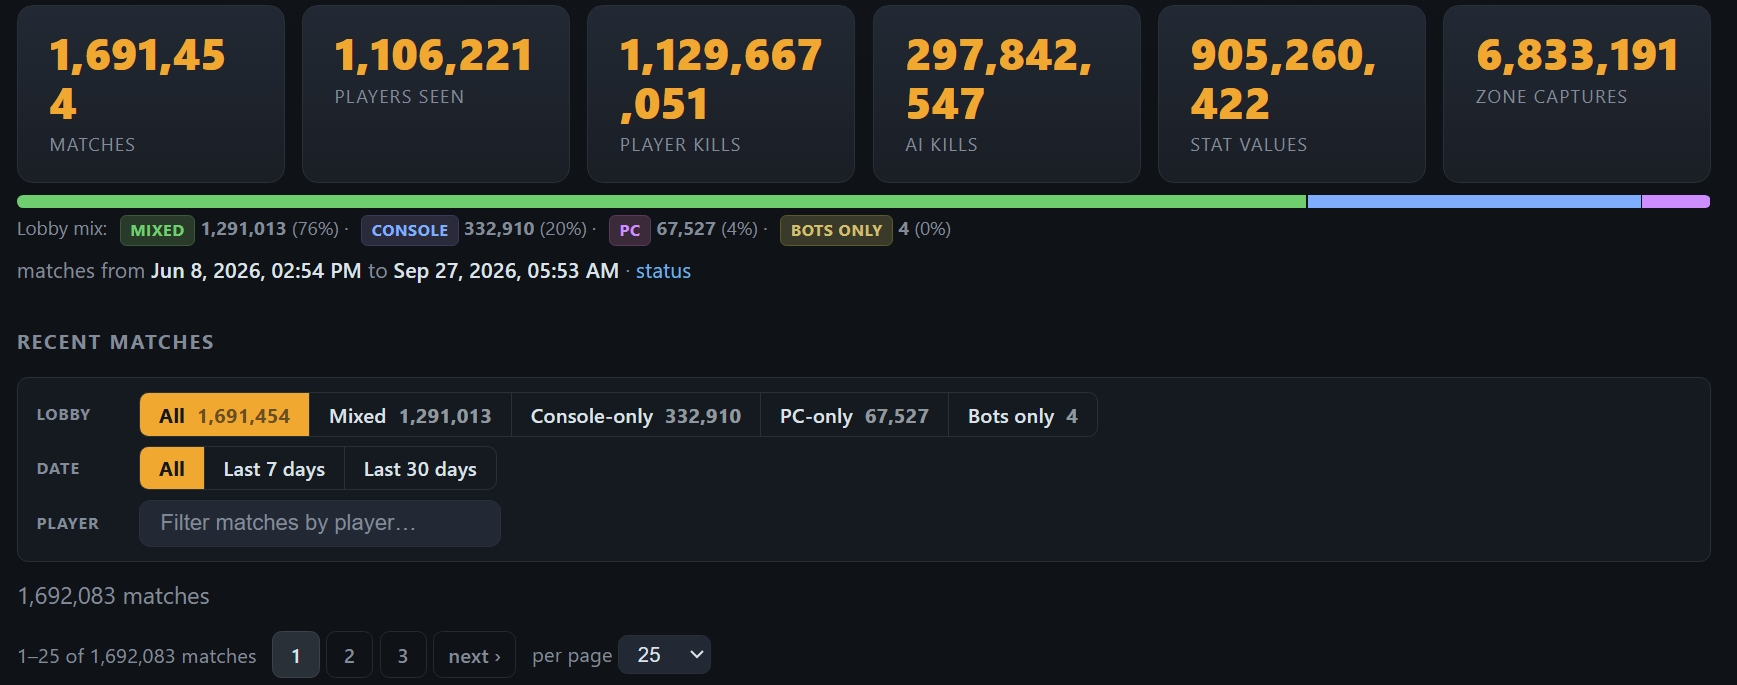The width and height of the screenshot is (1737, 685).
Task: Click the player filter input field
Action: 320,523
